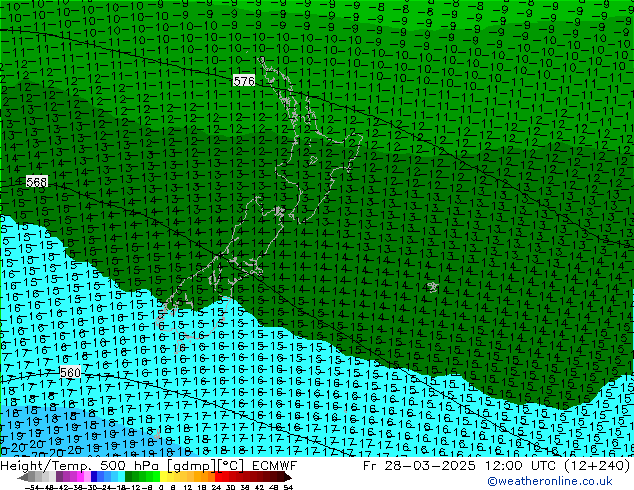Click the temperature color scale legend bar
Image resolution: width=634 pixels, height=490 pixels.
(155, 477)
